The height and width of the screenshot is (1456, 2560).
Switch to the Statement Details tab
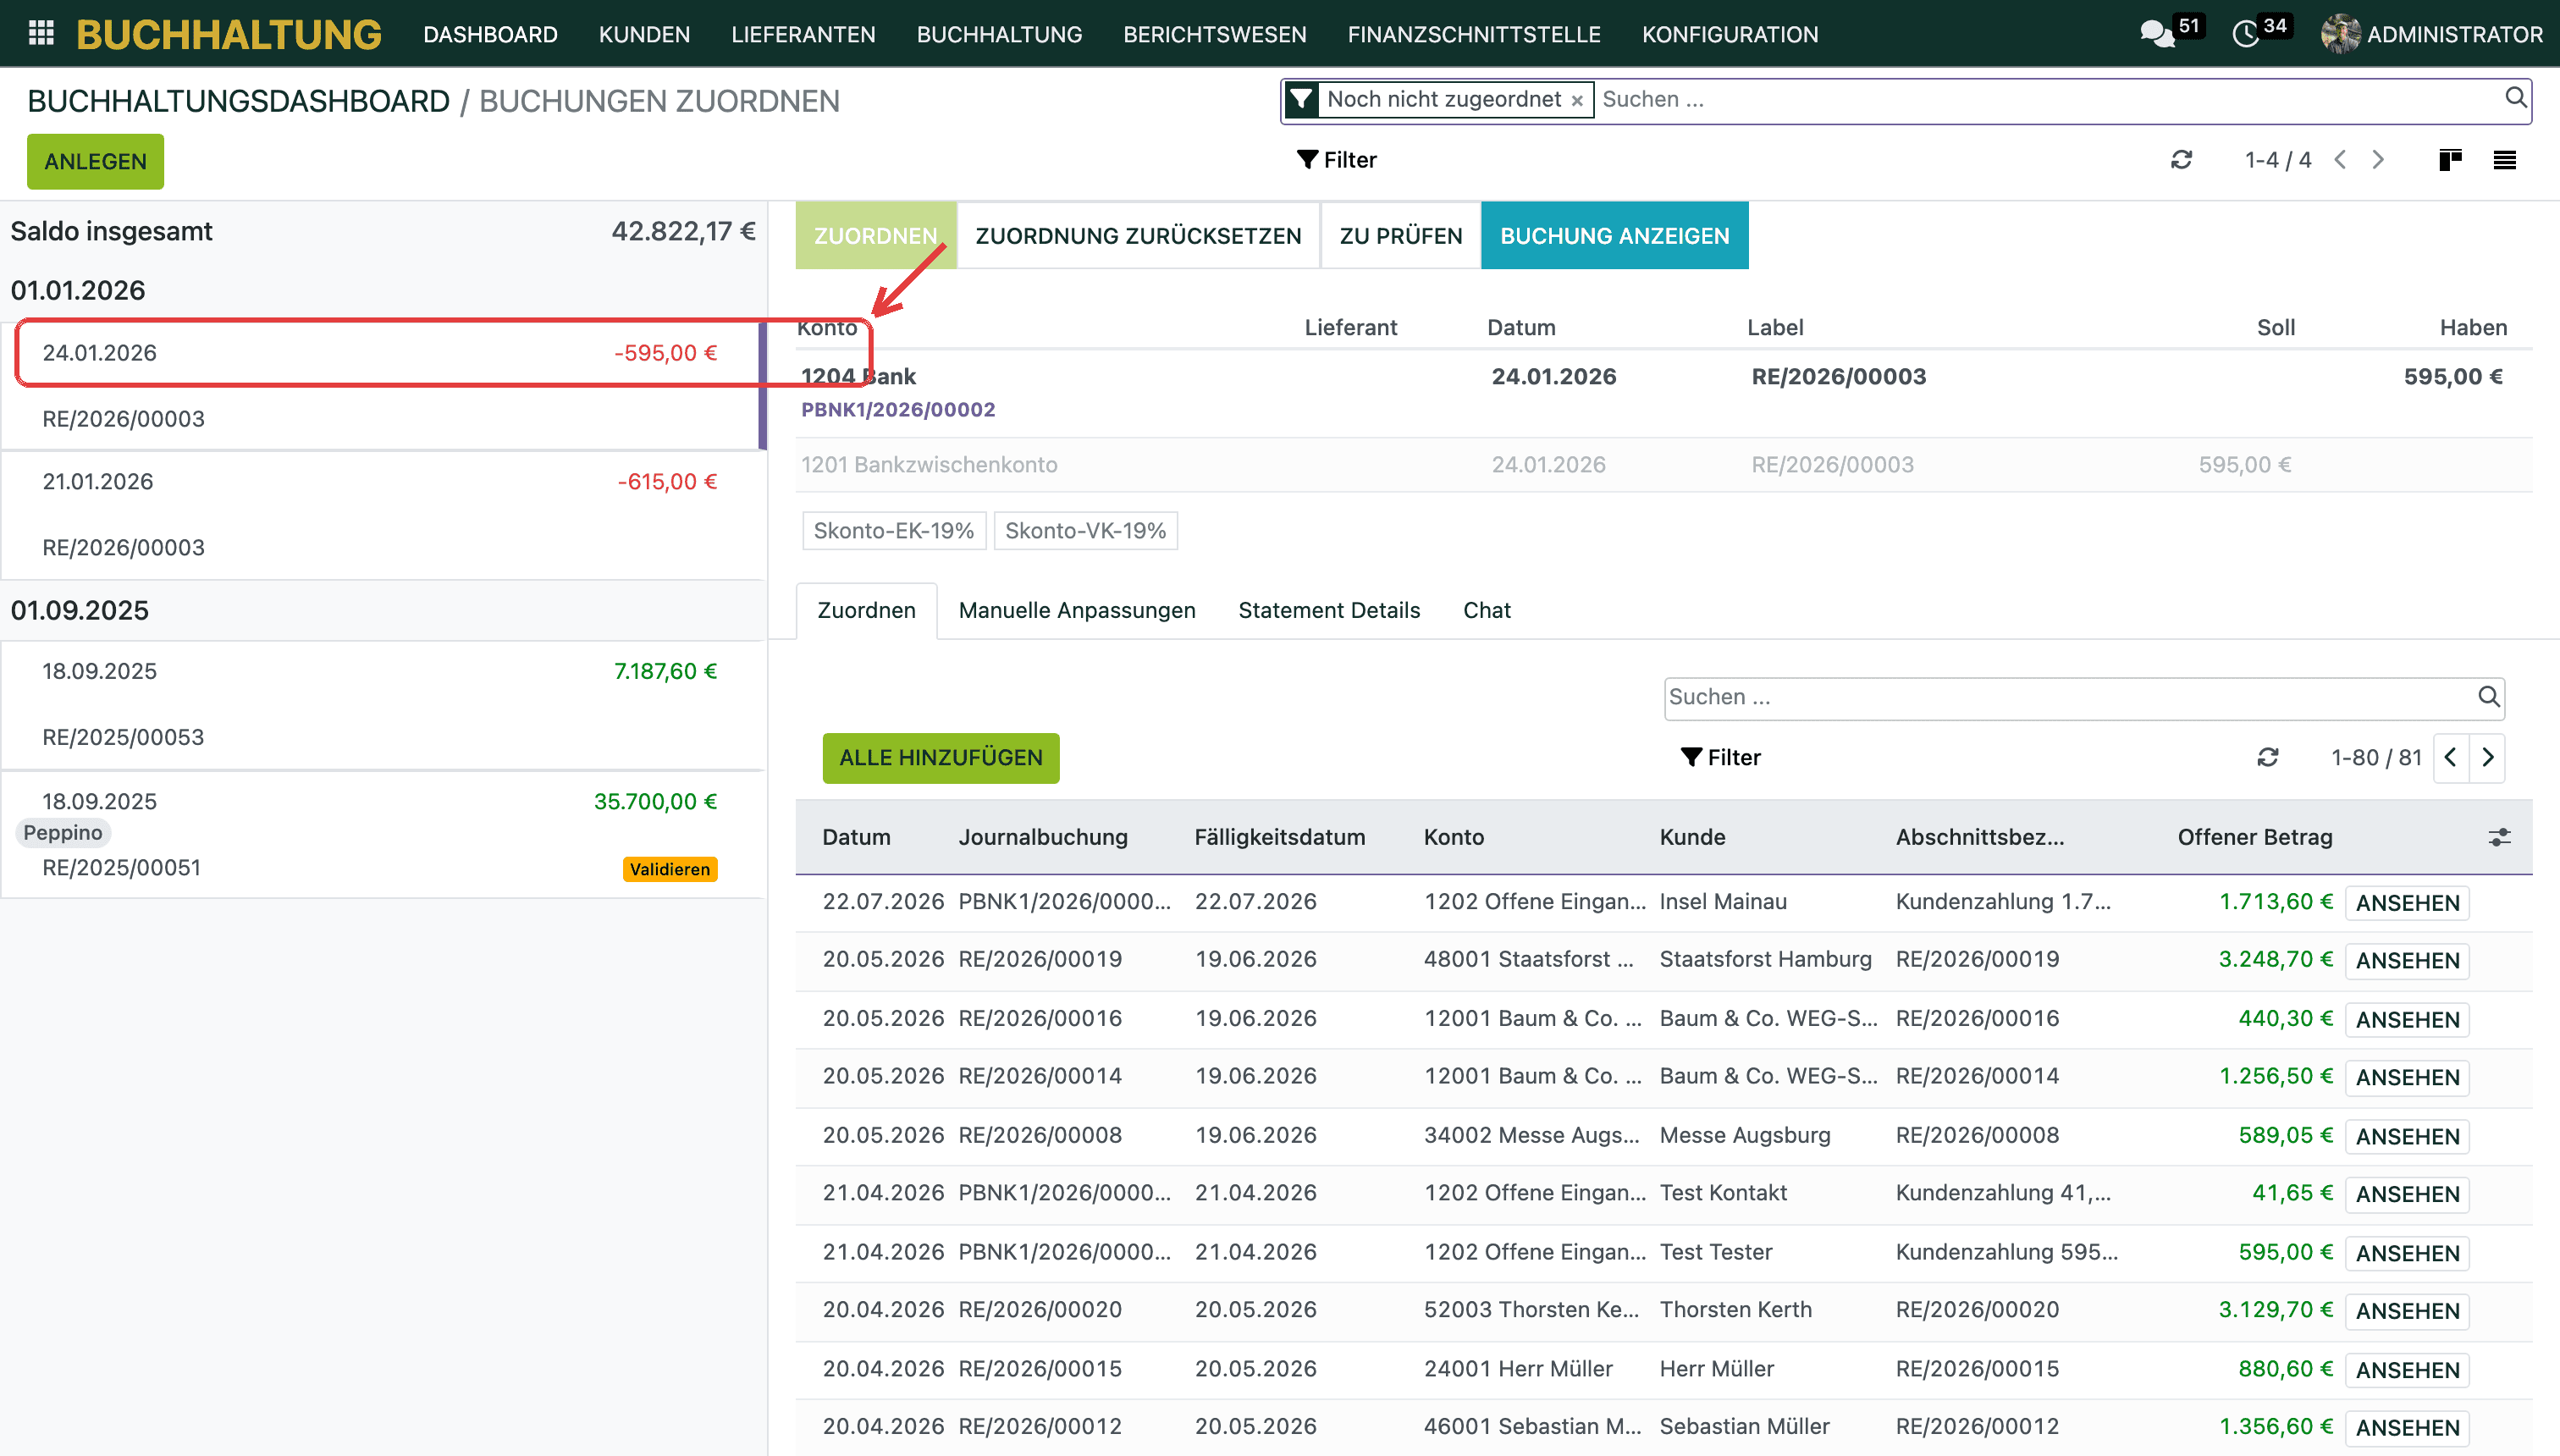point(1329,610)
